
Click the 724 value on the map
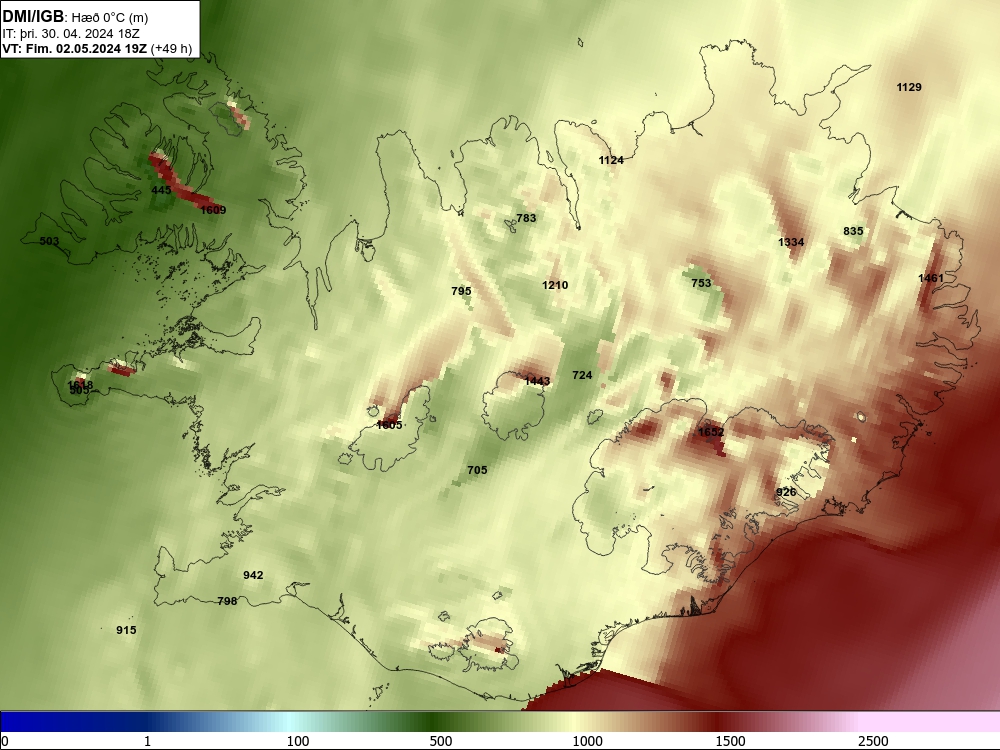coord(582,375)
